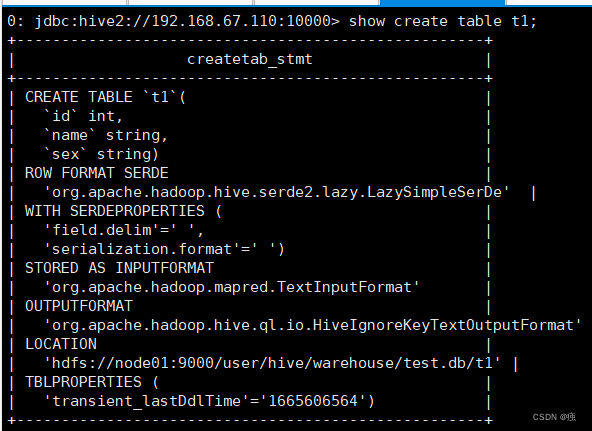Image resolution: width=592 pixels, height=431 pixels.
Task: Select the active blue terminal tab
Action: [442, 2]
